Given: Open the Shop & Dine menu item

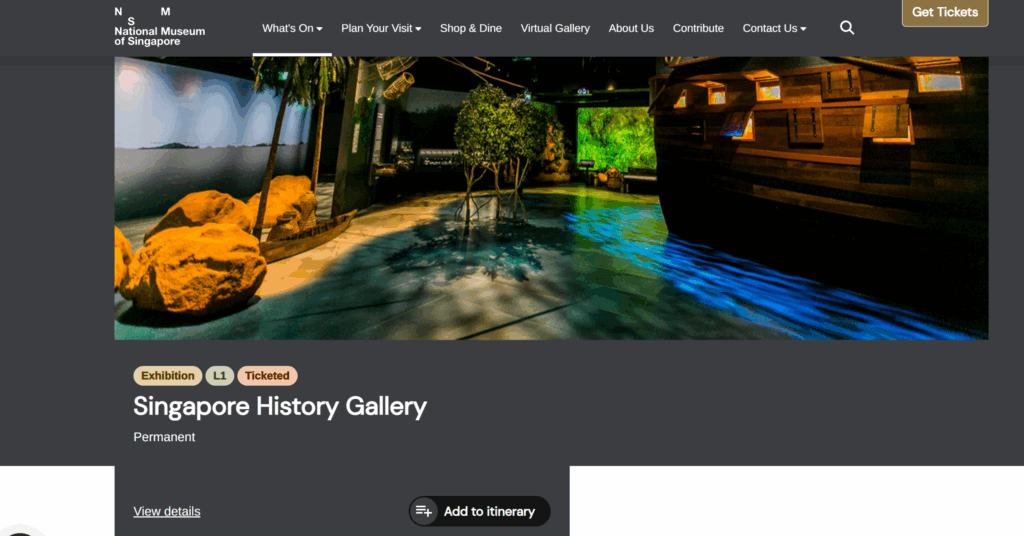Looking at the screenshot, I should 470,28.
